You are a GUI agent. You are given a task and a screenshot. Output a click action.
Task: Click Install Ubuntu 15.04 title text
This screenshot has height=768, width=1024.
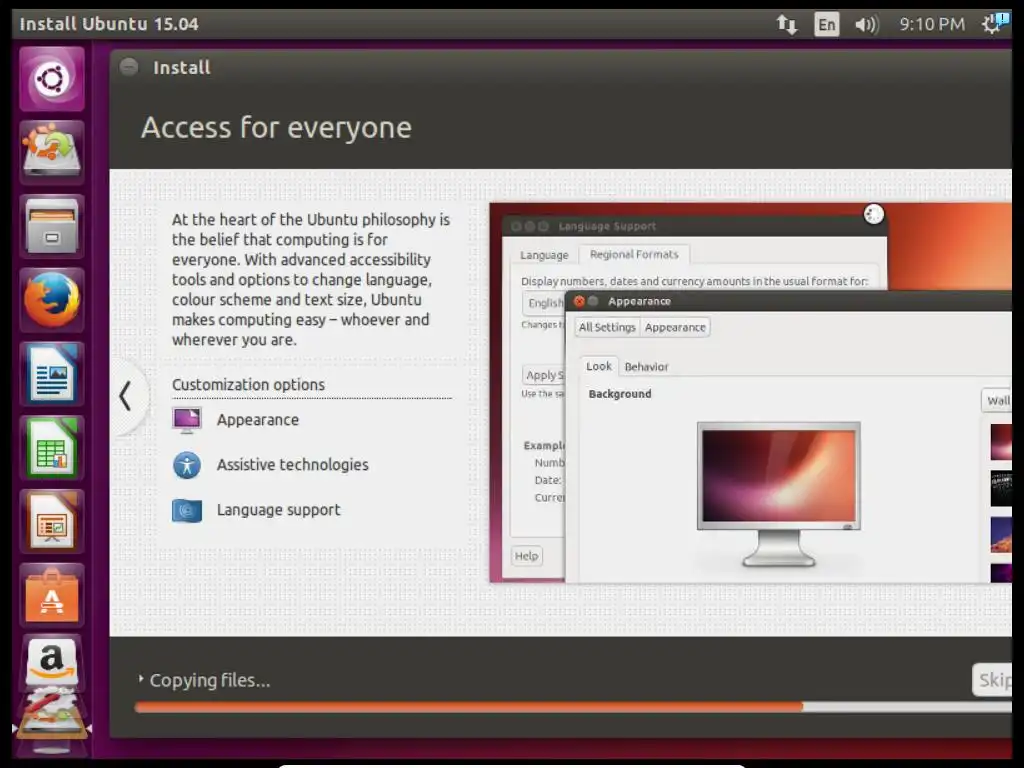[109, 24]
